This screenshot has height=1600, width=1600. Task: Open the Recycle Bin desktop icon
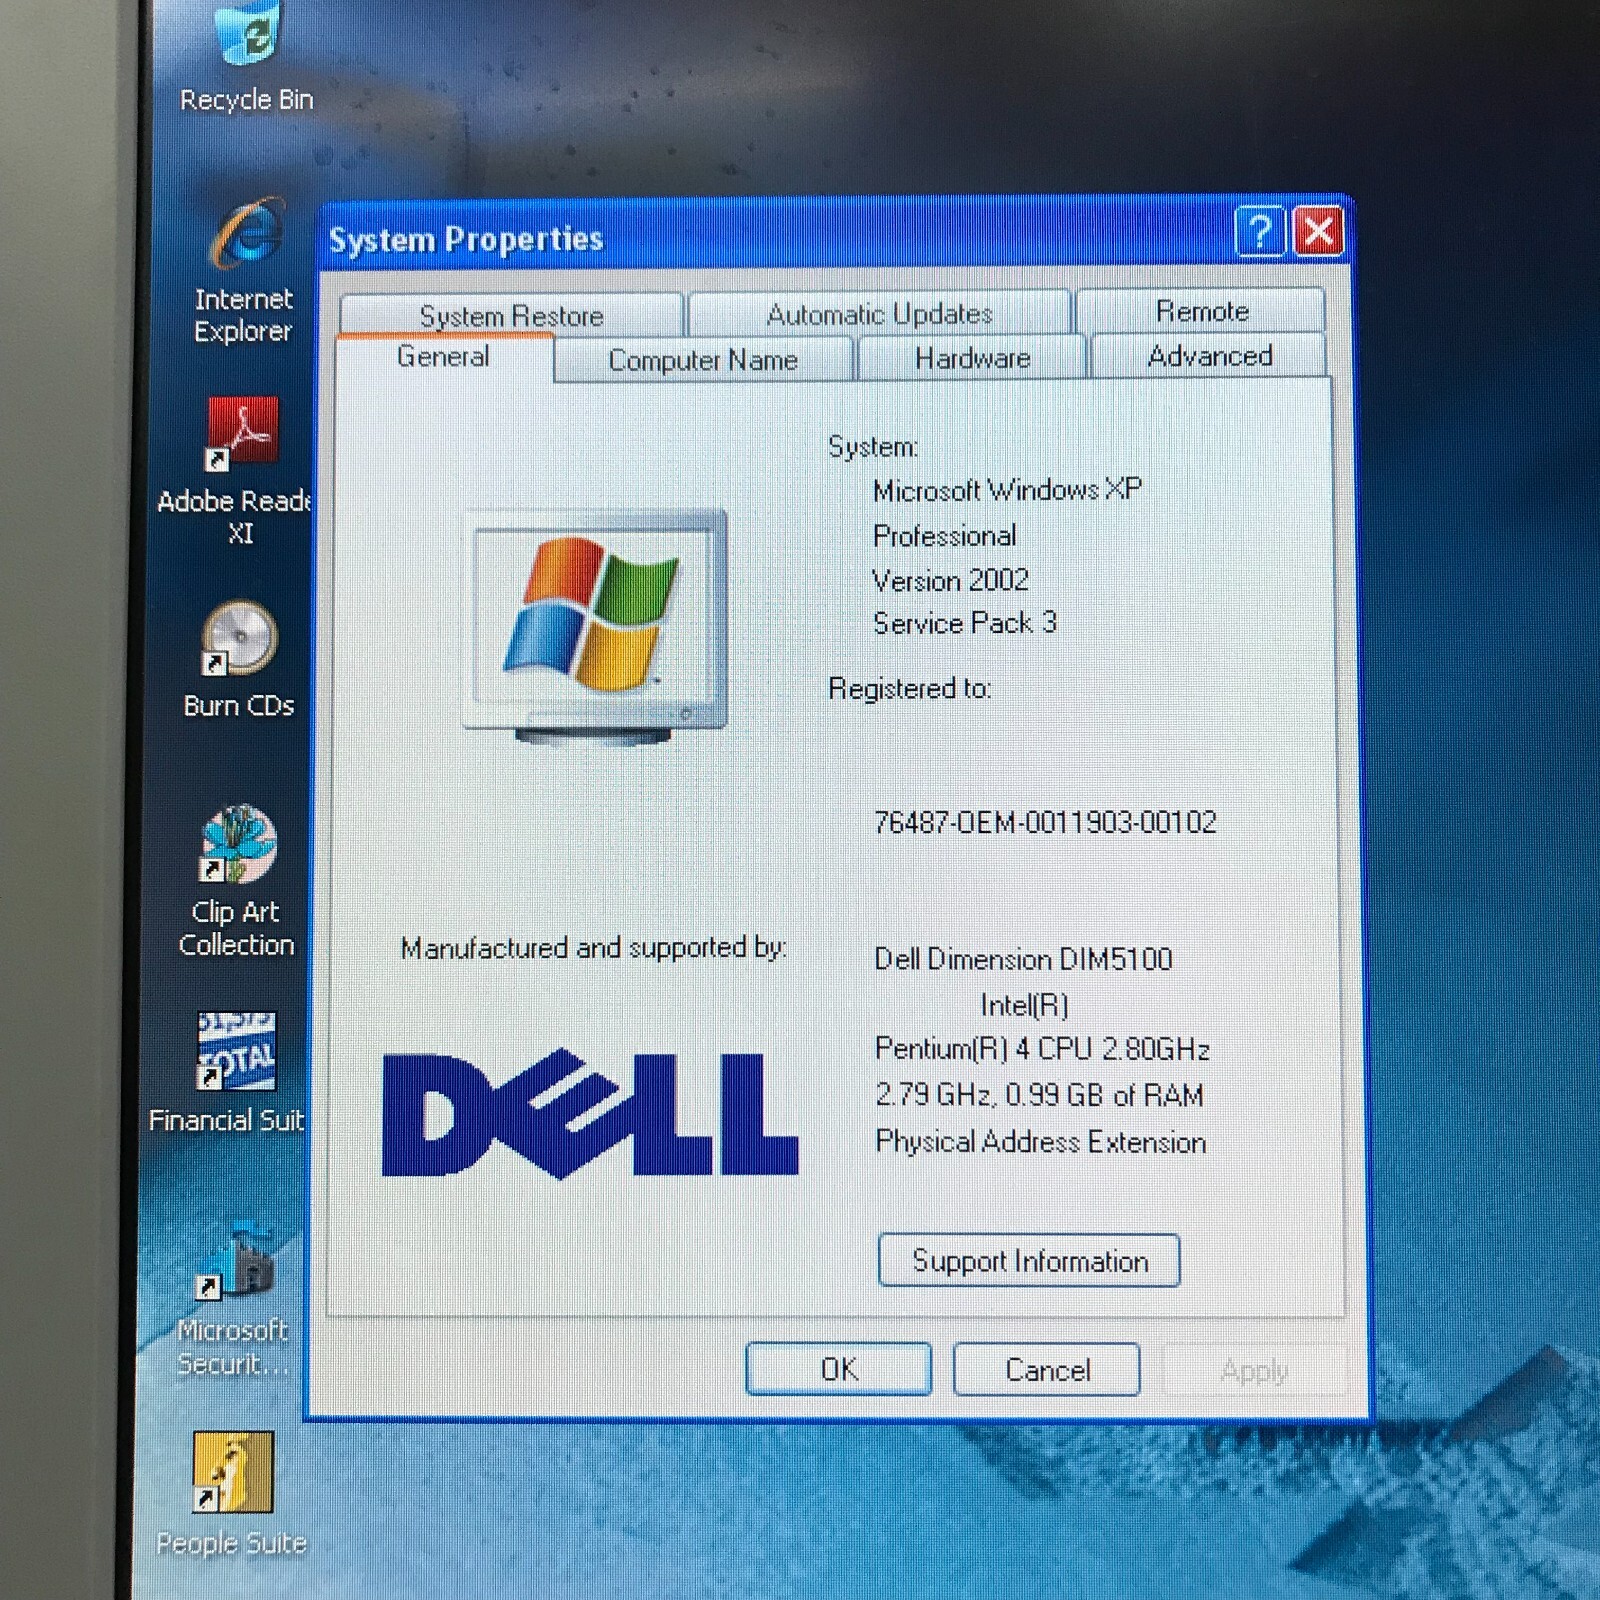[246, 56]
